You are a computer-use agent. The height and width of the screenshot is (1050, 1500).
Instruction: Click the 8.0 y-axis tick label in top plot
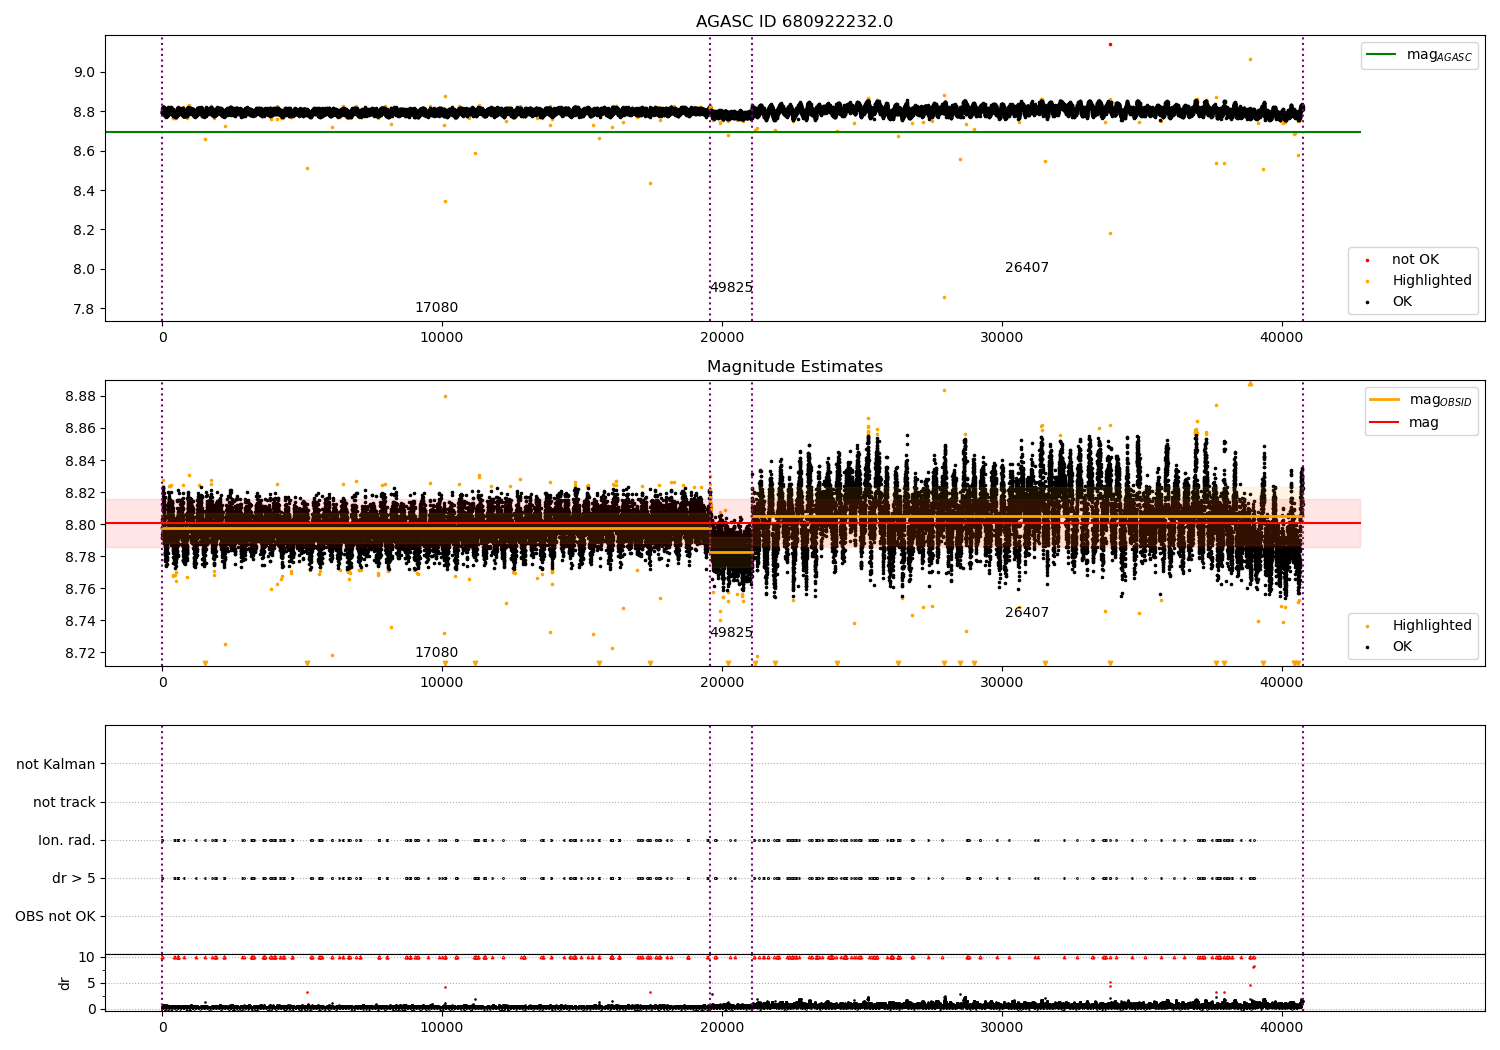pos(84,269)
